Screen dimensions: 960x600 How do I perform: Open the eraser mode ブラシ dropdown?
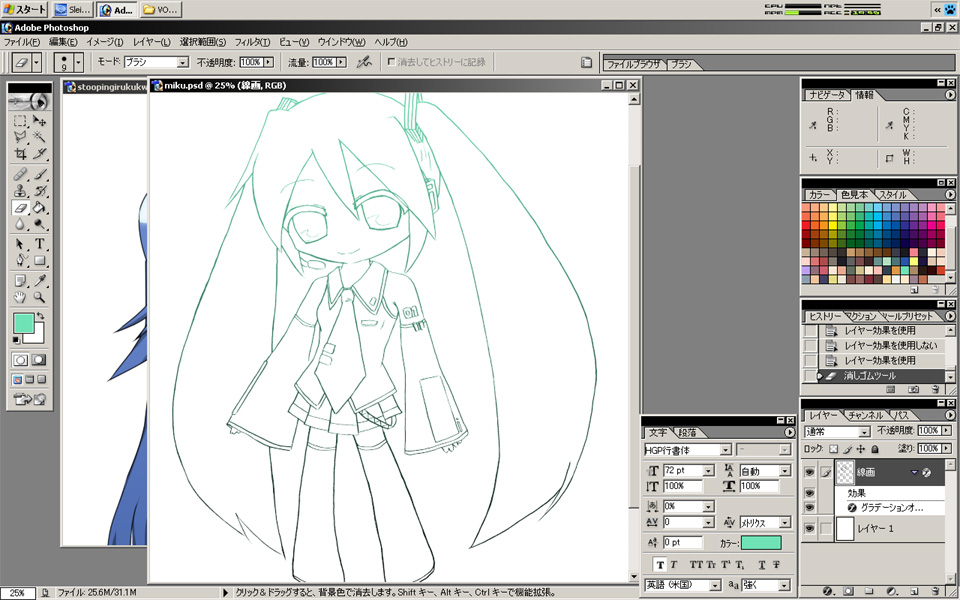182,62
